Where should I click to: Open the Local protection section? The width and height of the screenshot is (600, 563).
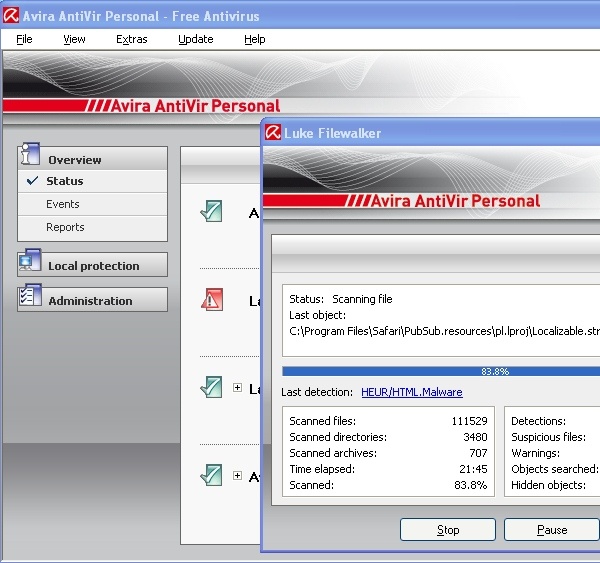tap(92, 264)
